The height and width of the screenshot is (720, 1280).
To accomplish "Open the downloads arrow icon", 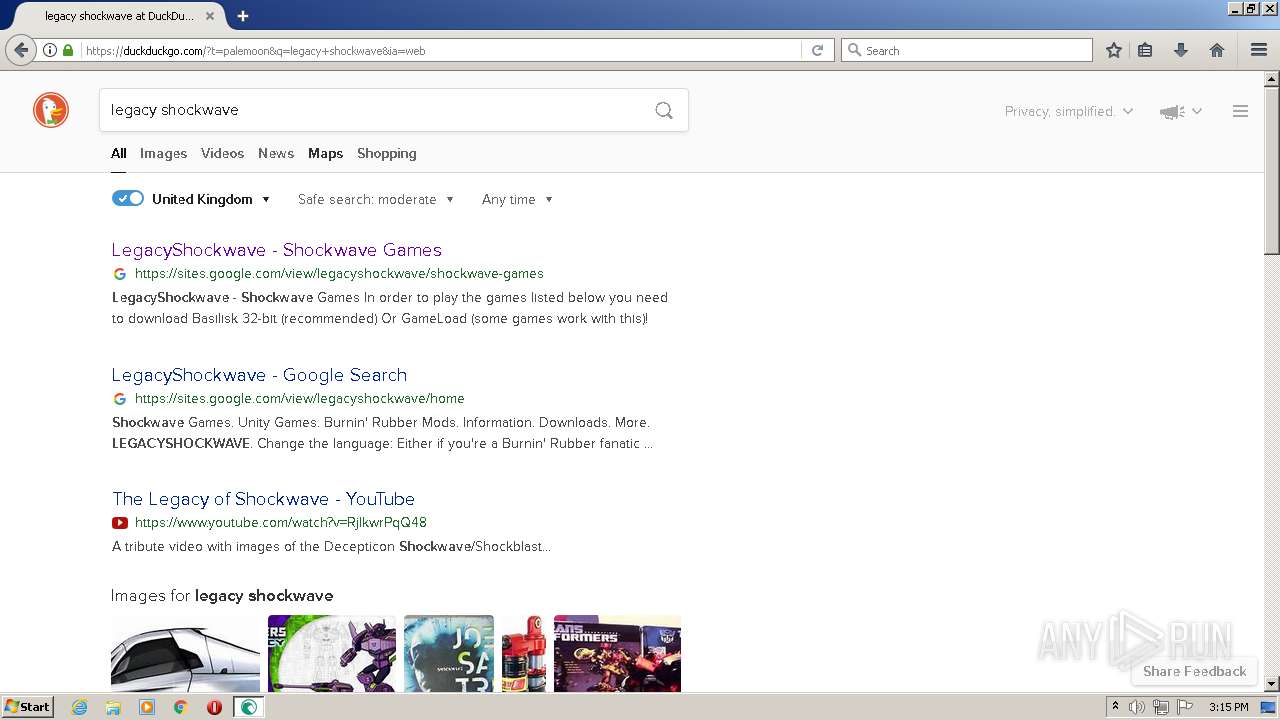I will (1181, 50).
